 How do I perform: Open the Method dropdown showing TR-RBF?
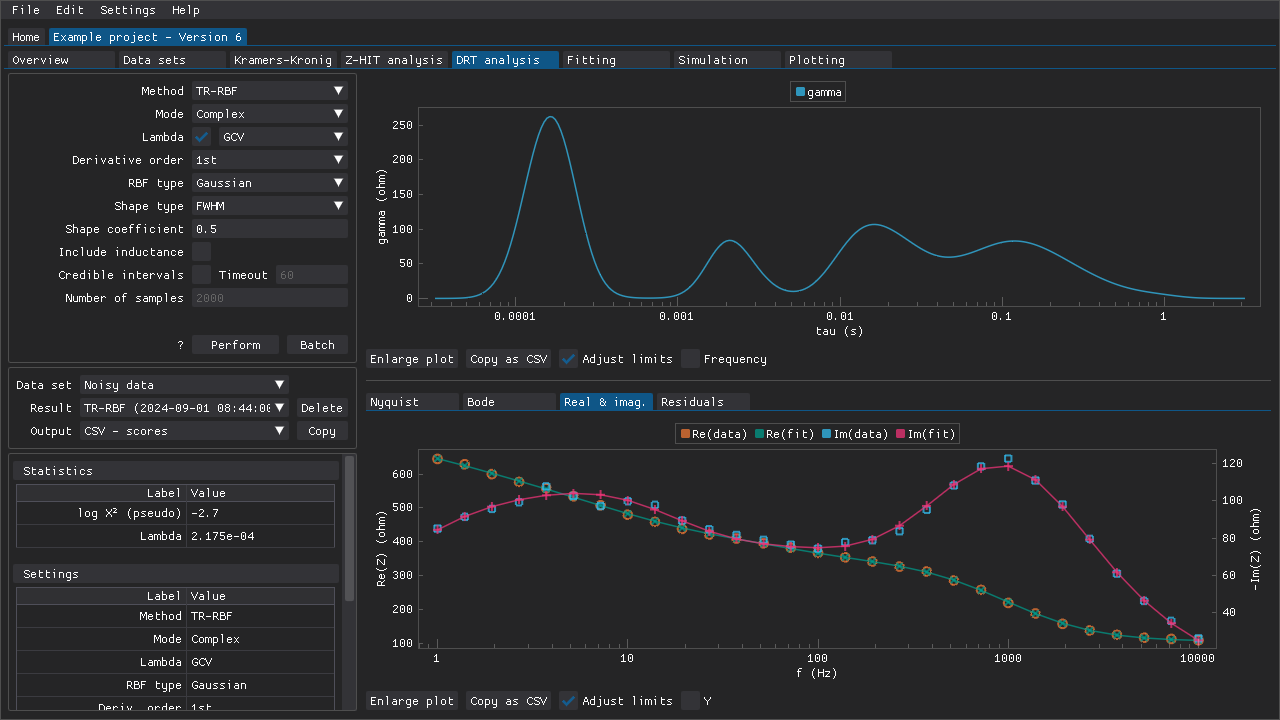[270, 91]
